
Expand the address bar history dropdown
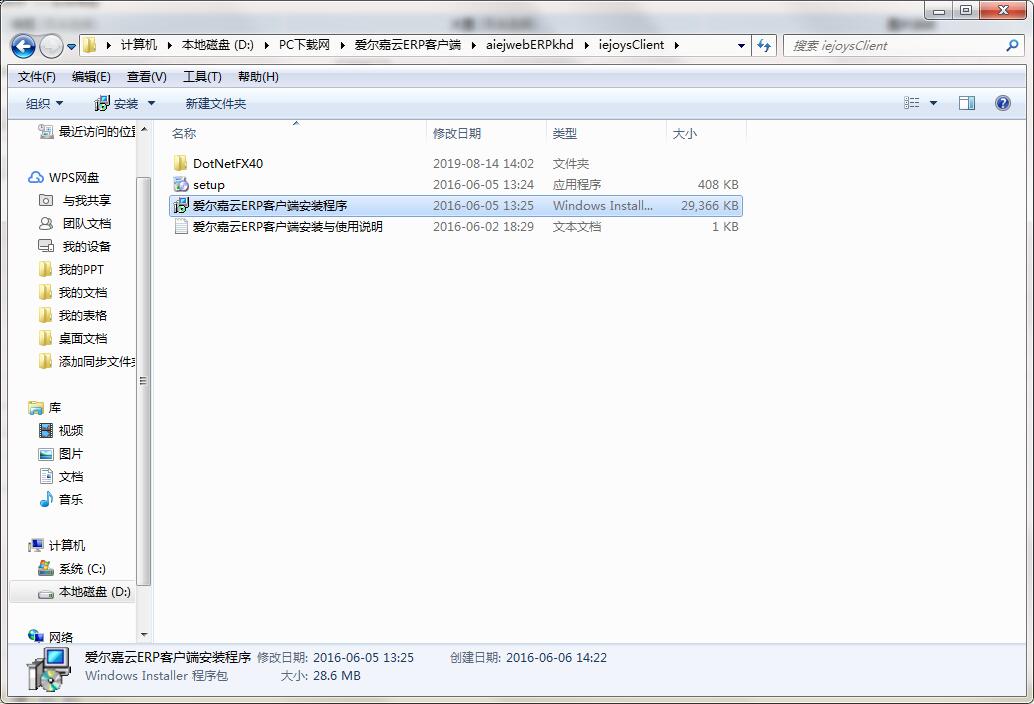(741, 45)
